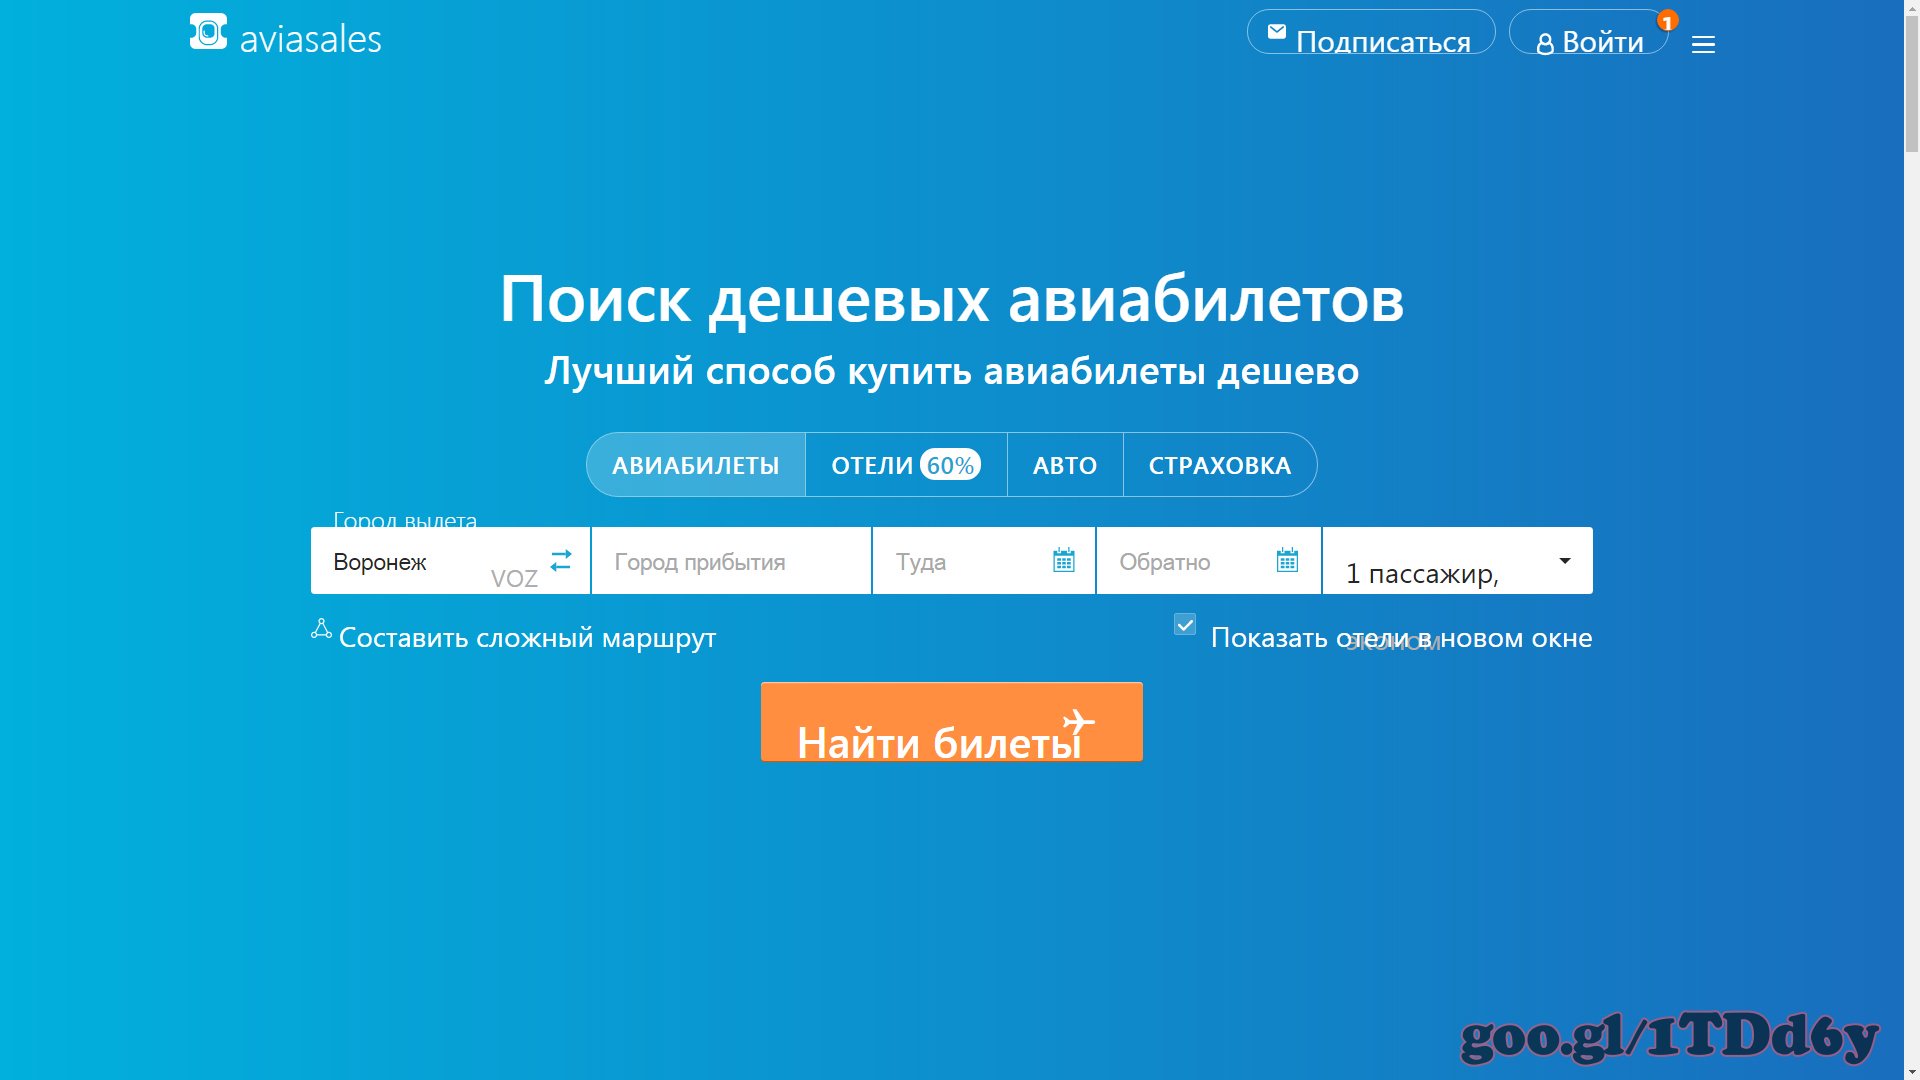Screen dimensions: 1920x1080
Task: Click the hamburger menu icon
Action: pos(1702,44)
